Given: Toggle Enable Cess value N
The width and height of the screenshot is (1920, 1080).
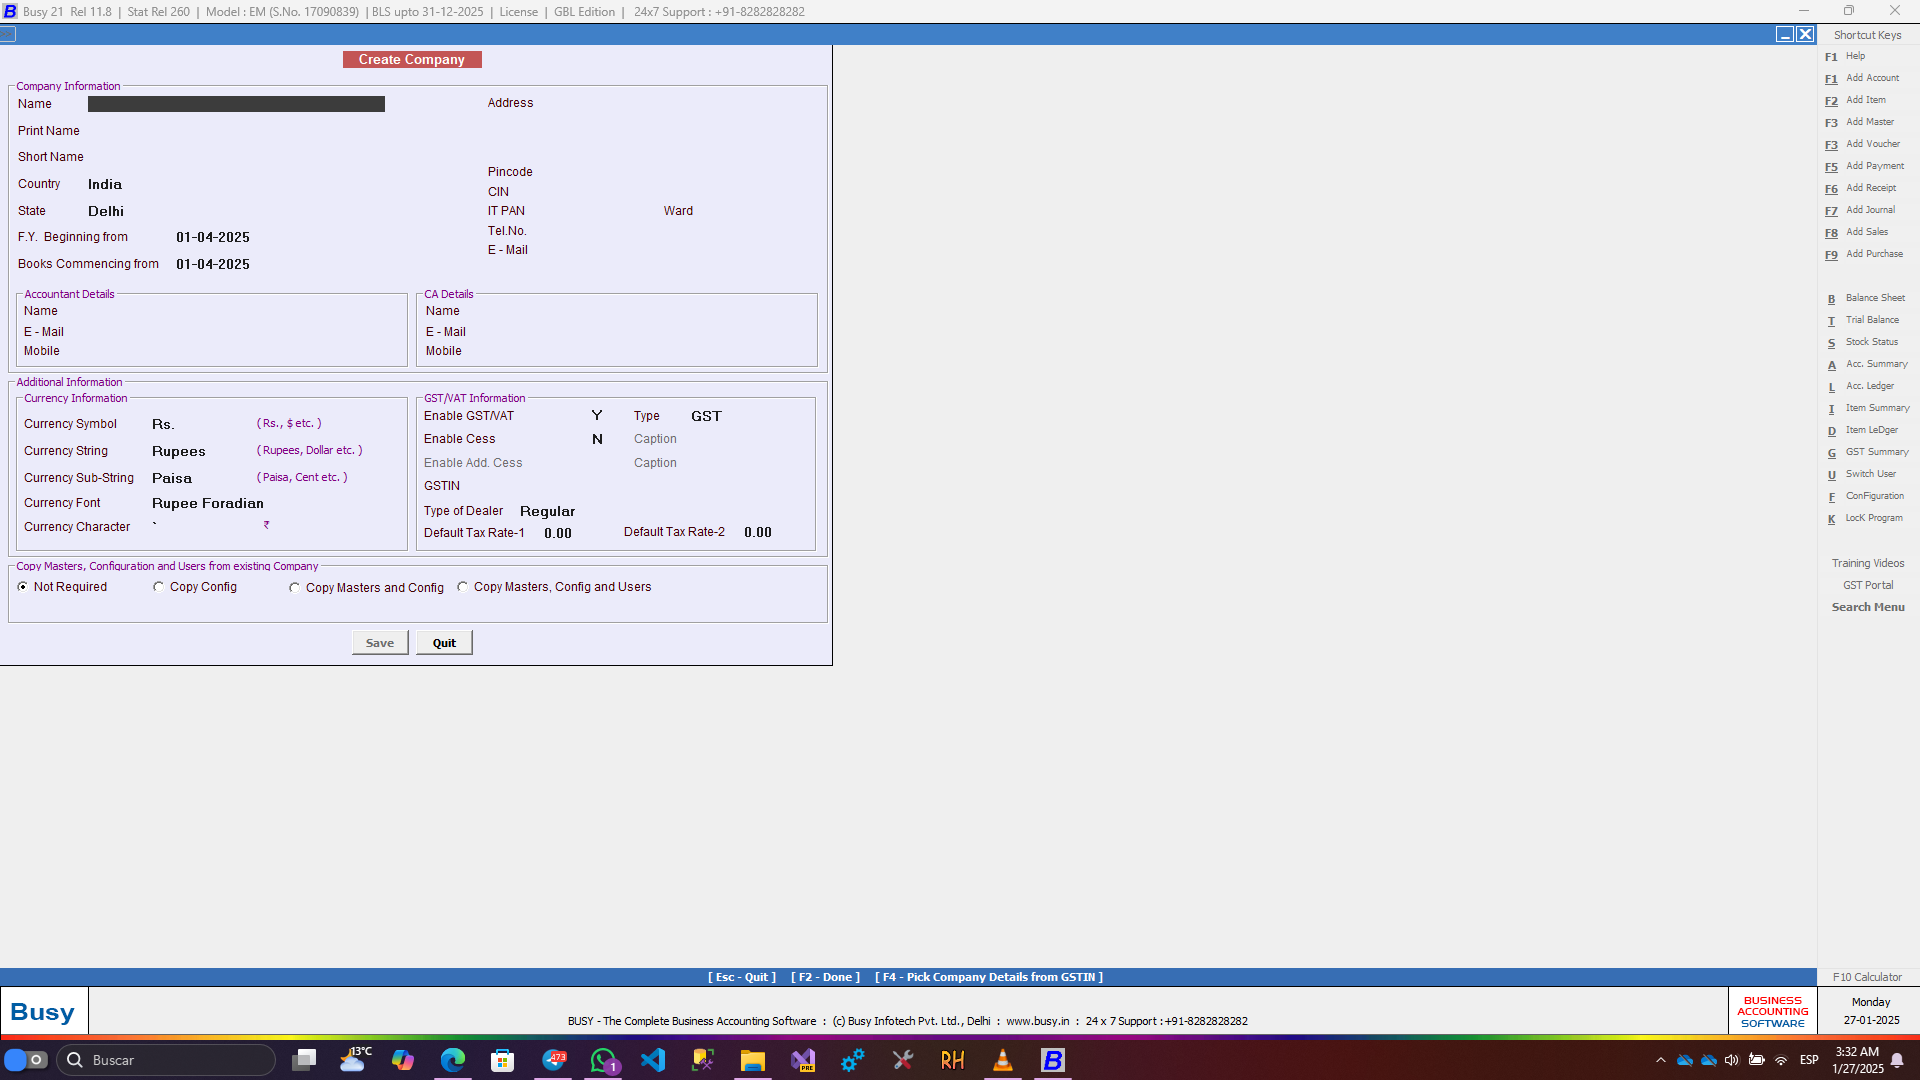Looking at the screenshot, I should (597, 439).
